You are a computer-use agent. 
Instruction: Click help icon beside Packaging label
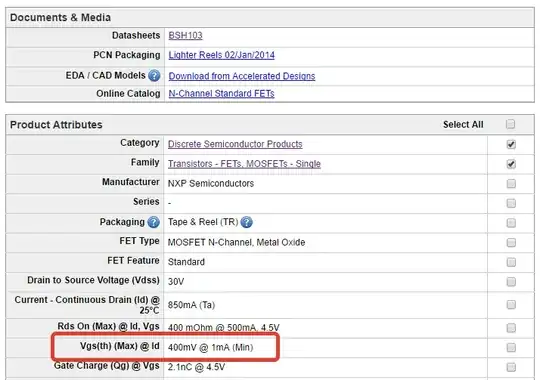click(153, 222)
